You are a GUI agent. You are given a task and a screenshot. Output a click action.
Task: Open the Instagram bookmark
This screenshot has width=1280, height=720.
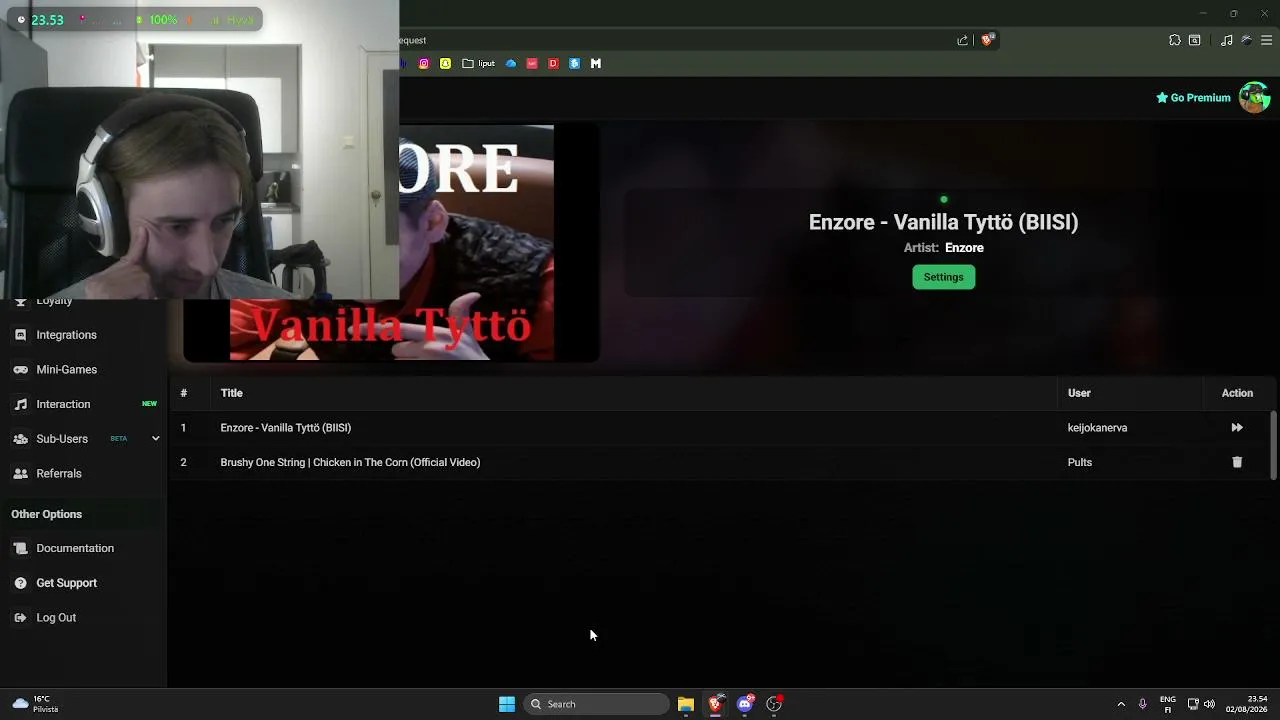(424, 64)
